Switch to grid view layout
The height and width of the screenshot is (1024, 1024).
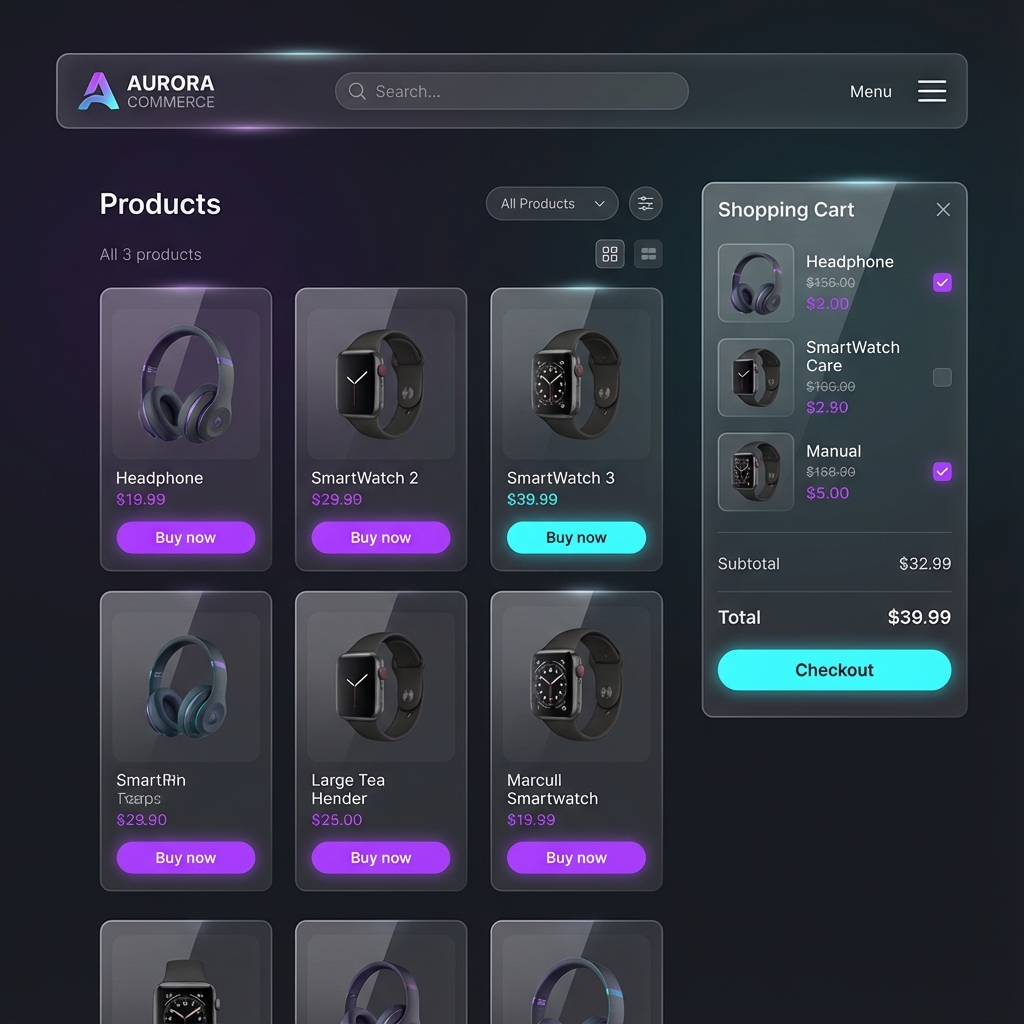[x=610, y=254]
